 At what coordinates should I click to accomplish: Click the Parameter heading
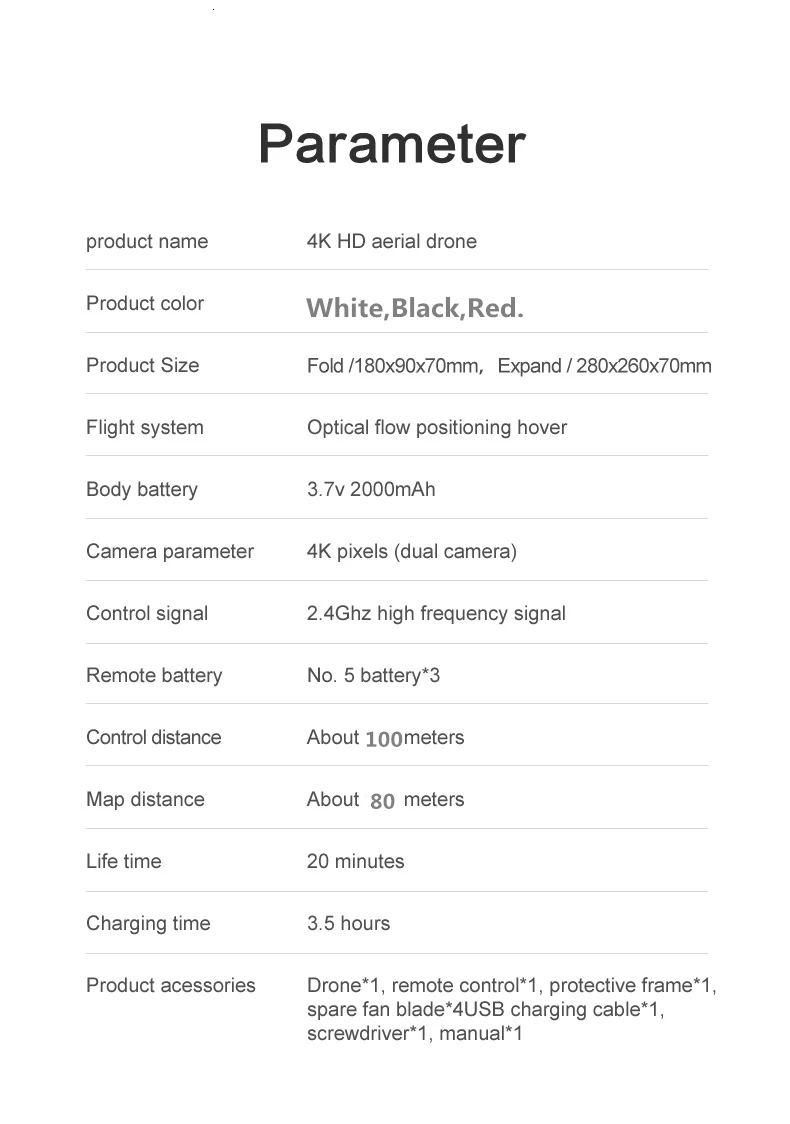point(392,144)
